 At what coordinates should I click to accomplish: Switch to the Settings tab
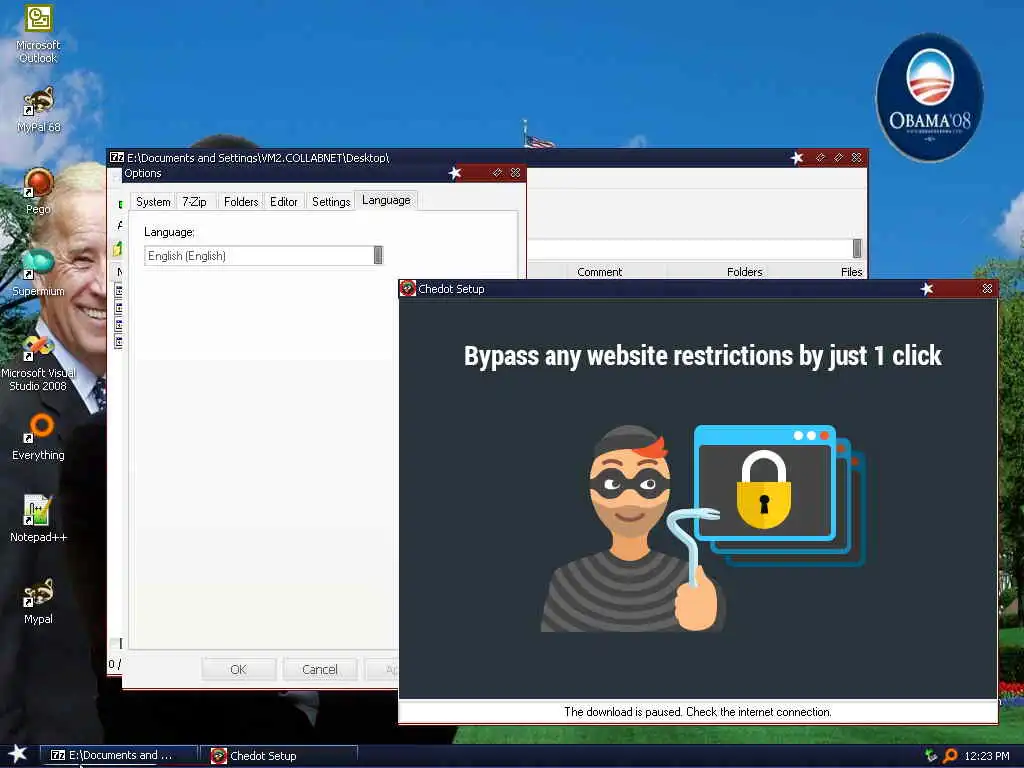331,202
